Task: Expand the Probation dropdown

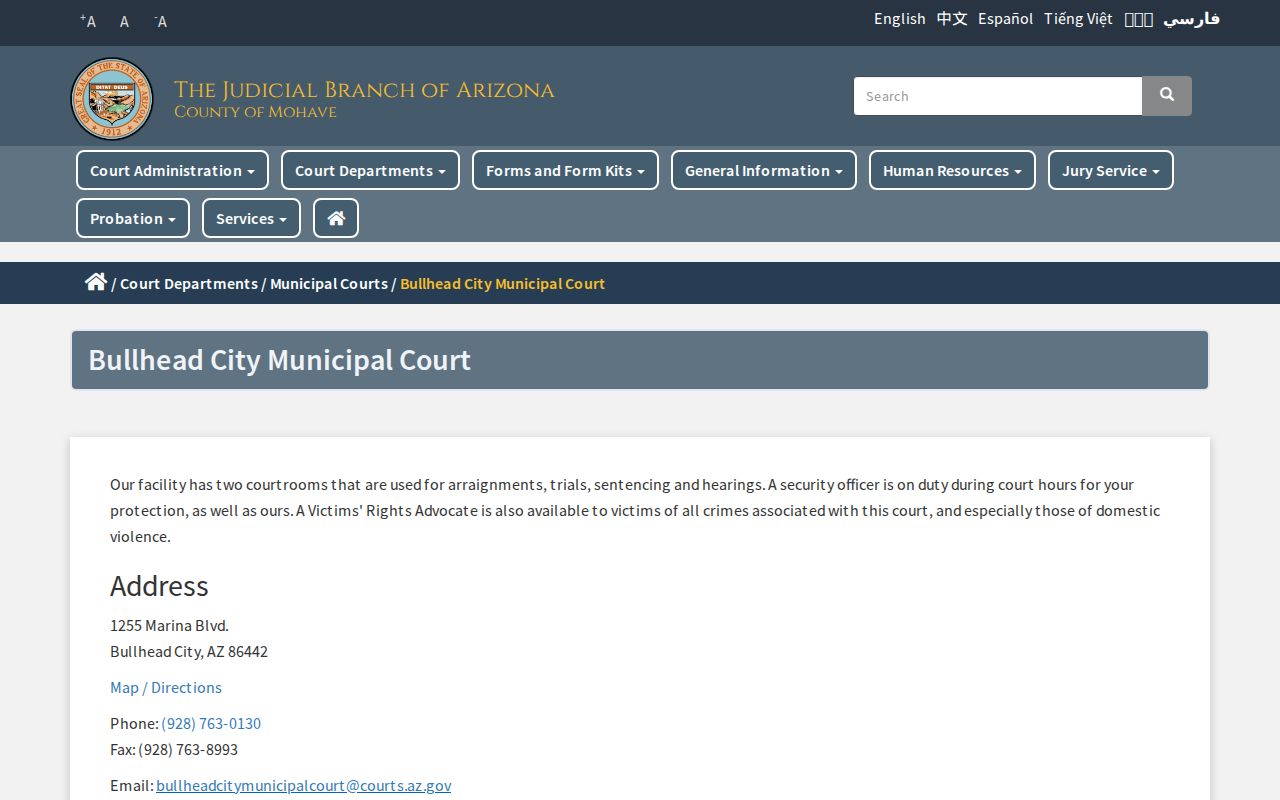Action: 133,218
